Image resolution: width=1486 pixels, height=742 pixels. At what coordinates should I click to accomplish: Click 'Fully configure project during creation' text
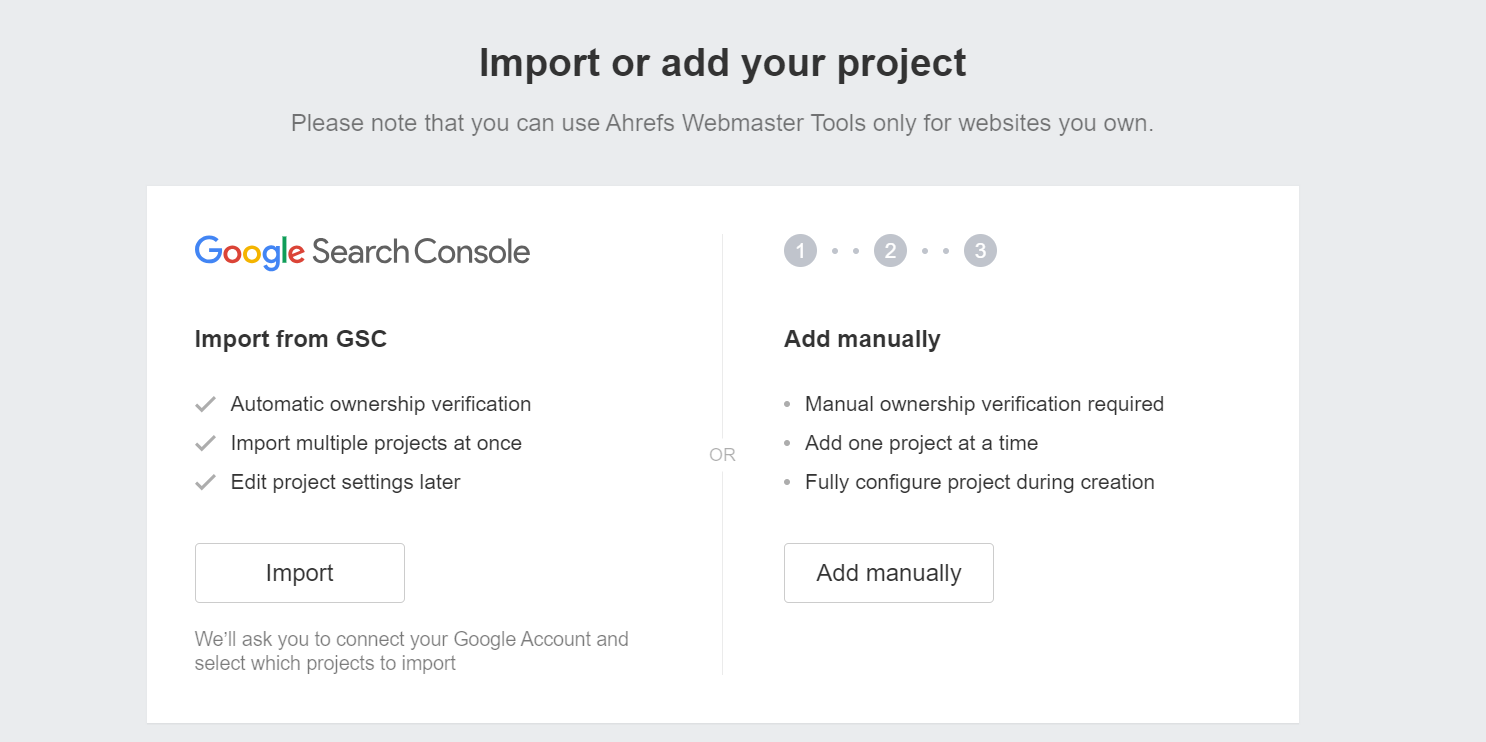pos(979,482)
